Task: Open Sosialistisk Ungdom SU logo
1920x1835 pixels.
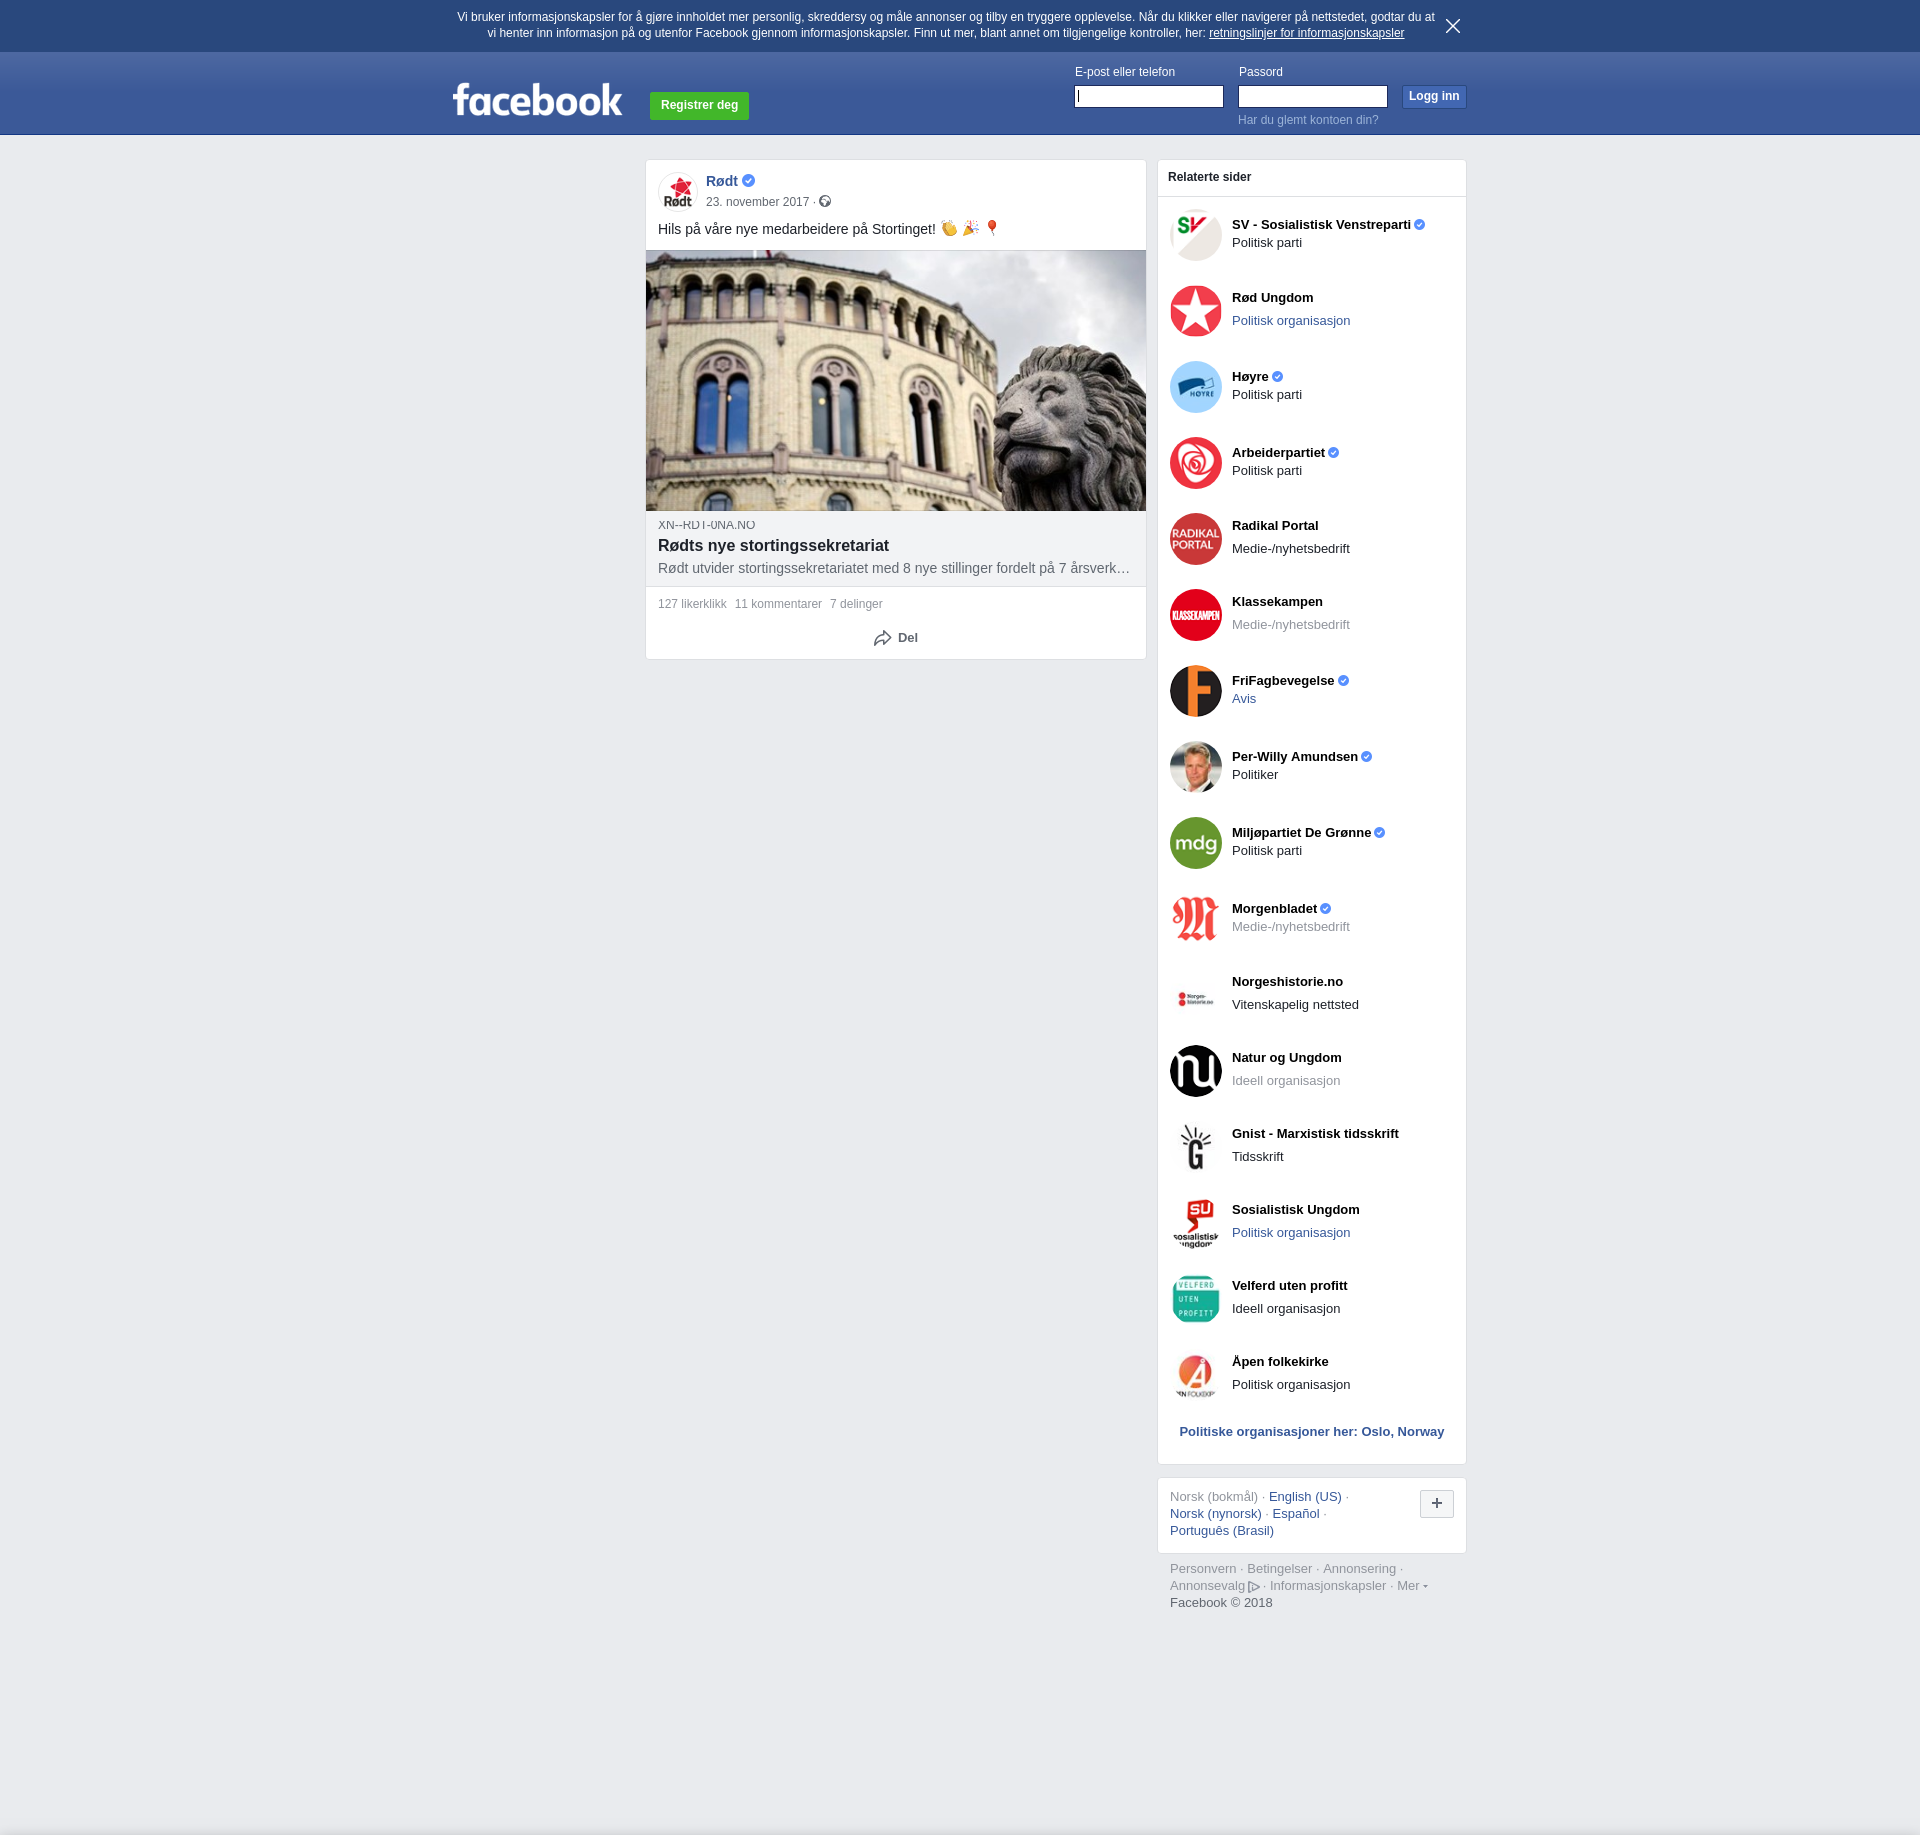Action: [x=1196, y=1223]
